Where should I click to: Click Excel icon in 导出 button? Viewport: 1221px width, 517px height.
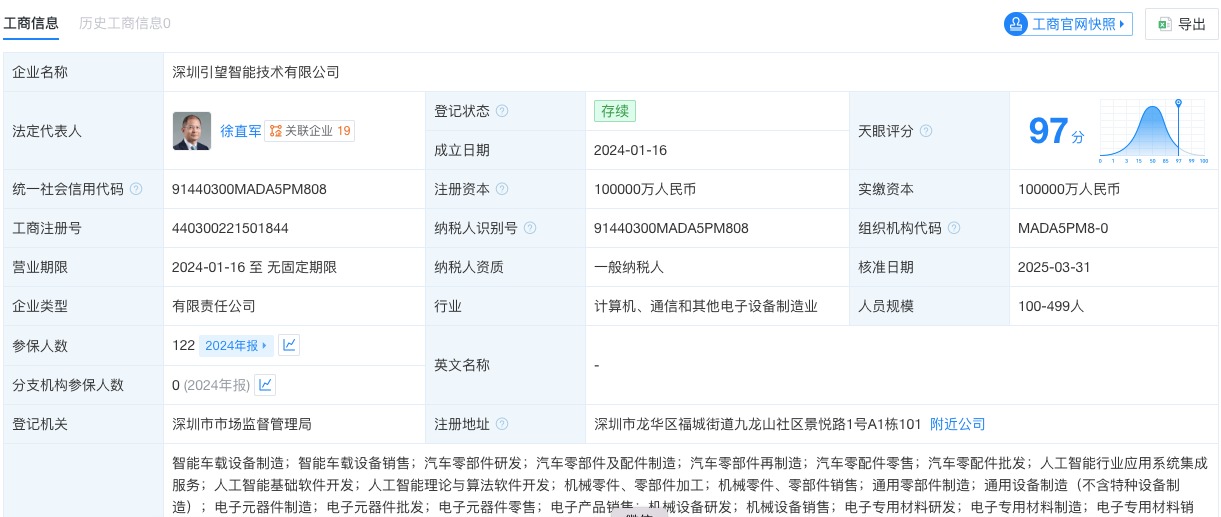pos(1164,24)
